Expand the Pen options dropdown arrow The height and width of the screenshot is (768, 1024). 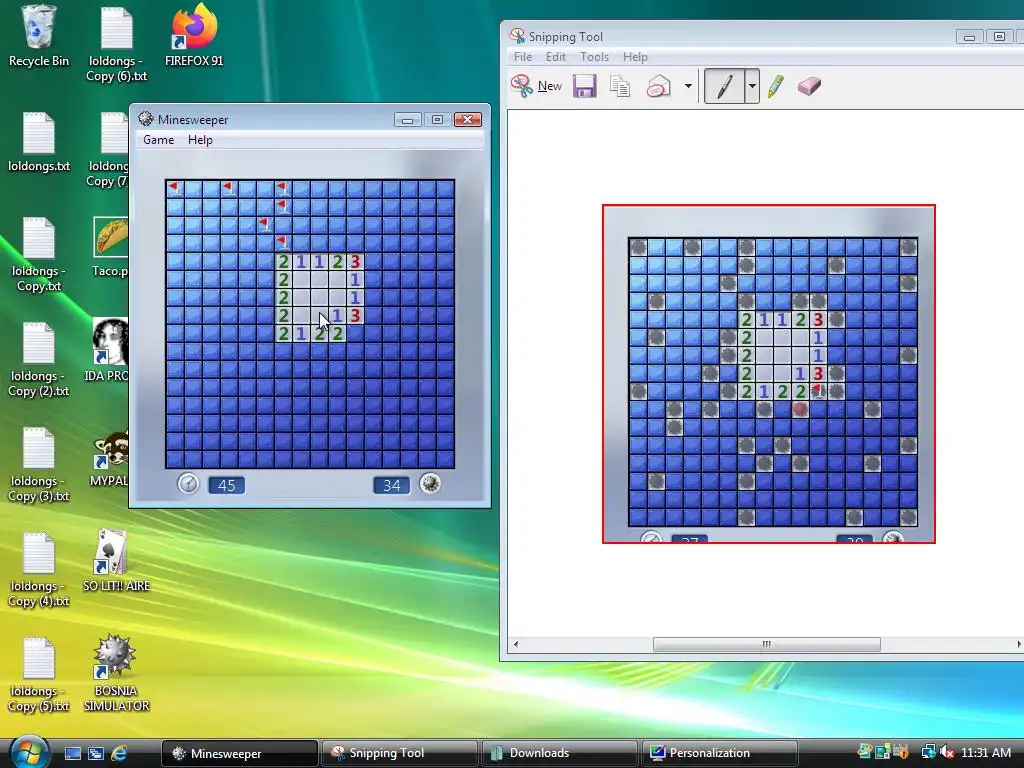(x=752, y=86)
